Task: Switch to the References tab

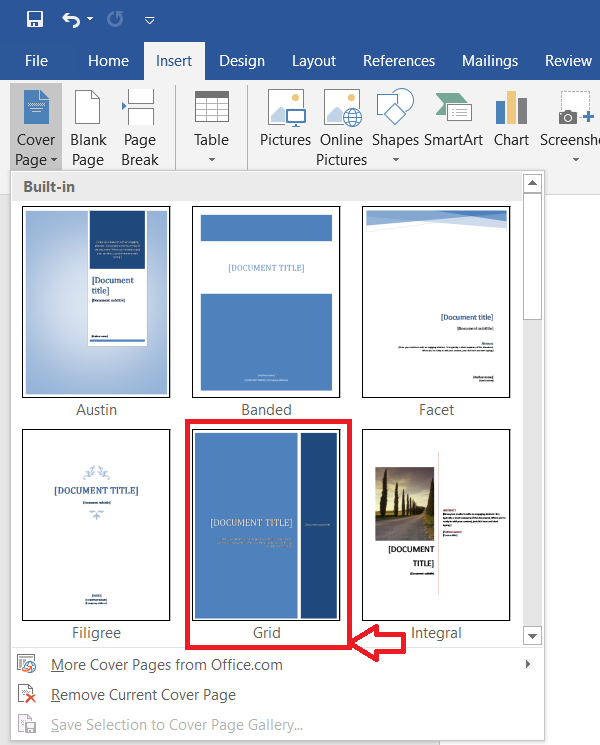Action: click(399, 61)
